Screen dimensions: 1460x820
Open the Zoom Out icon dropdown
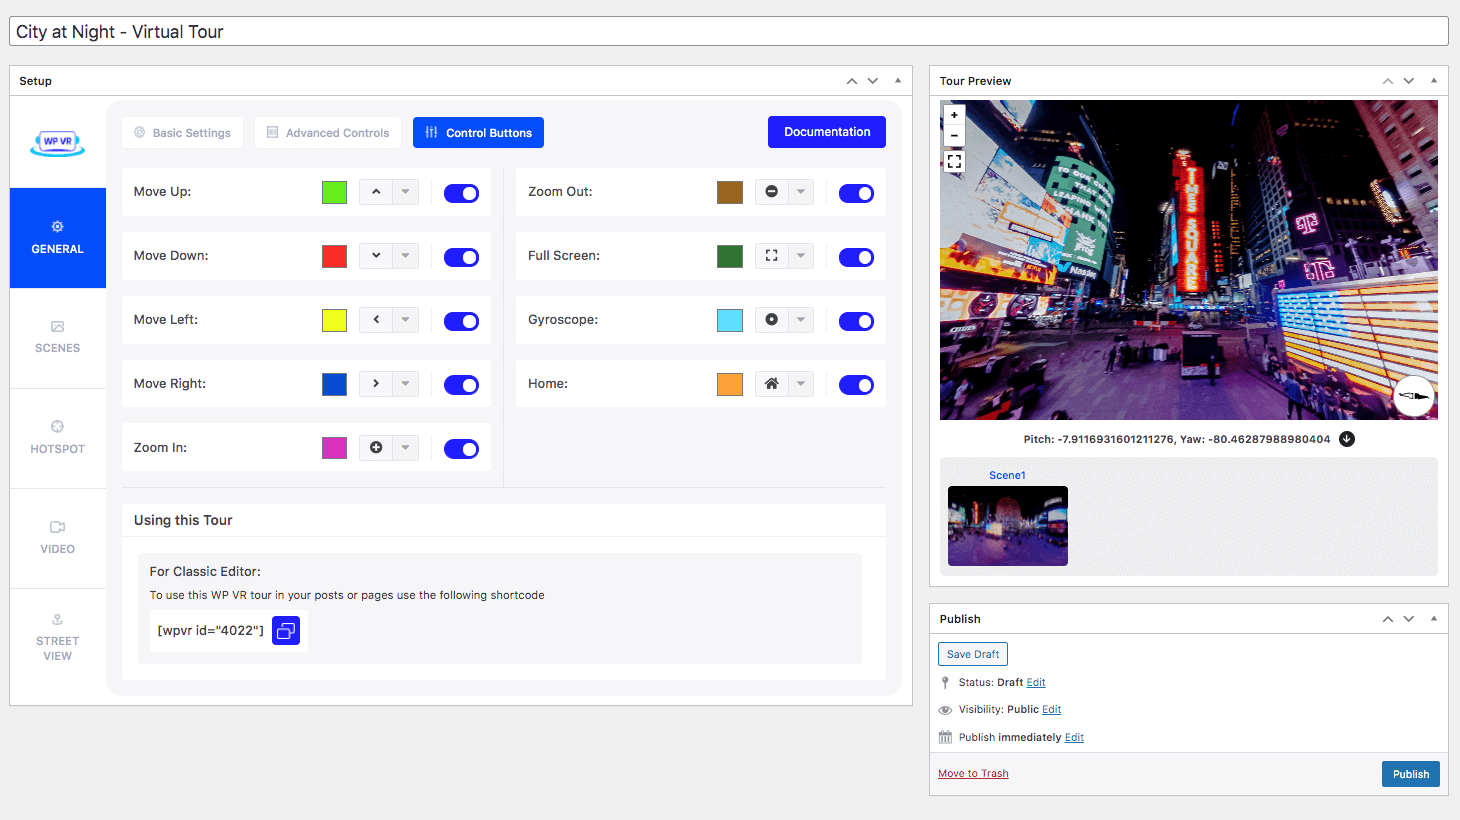800,192
